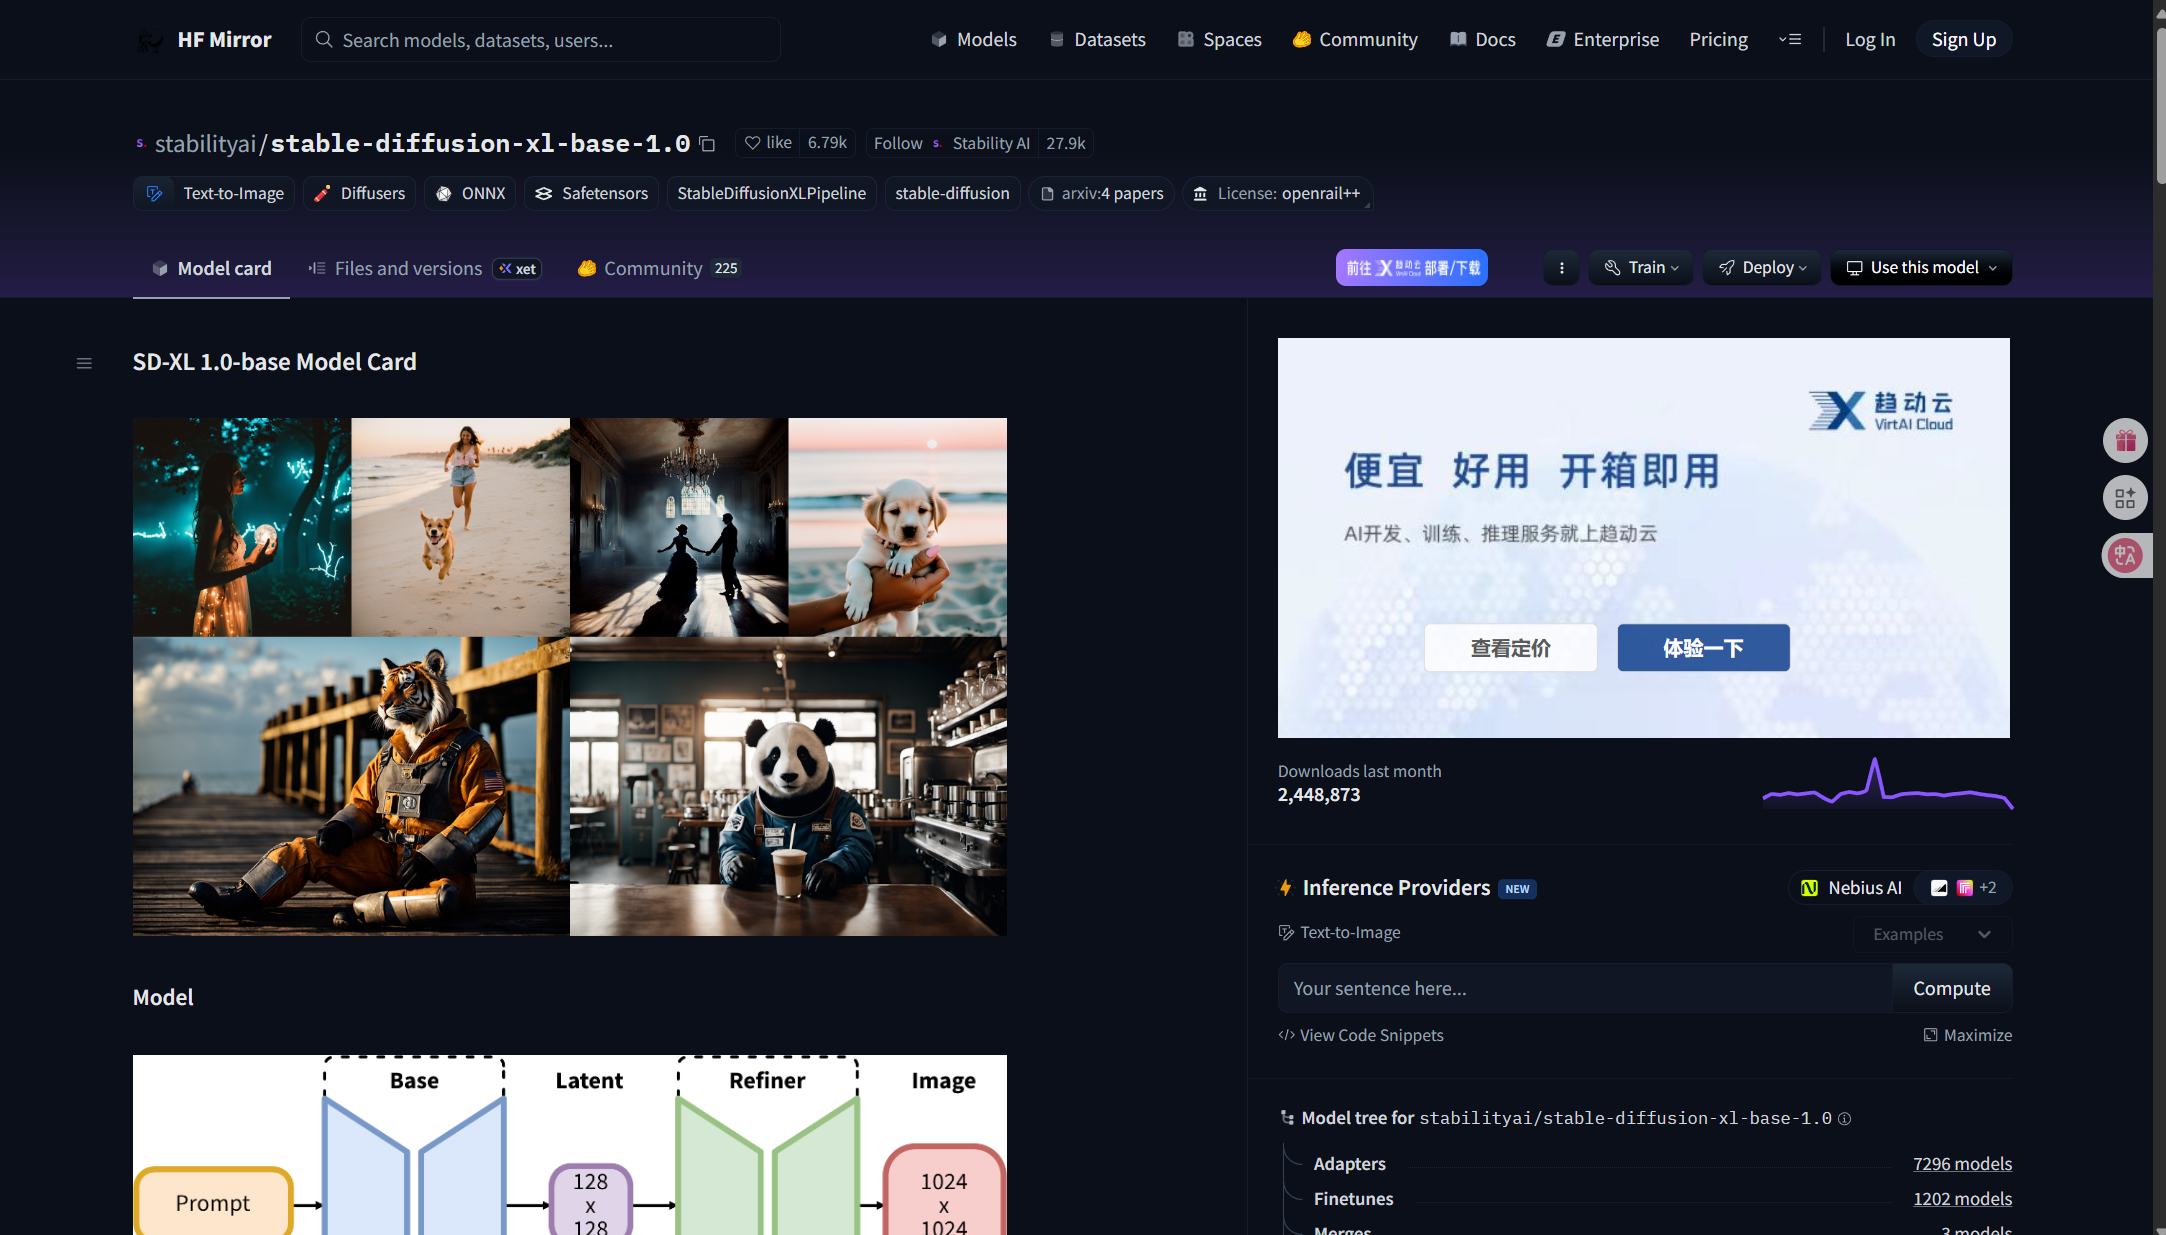
Task: Click the Stability AI organization avatar
Action: (937, 144)
